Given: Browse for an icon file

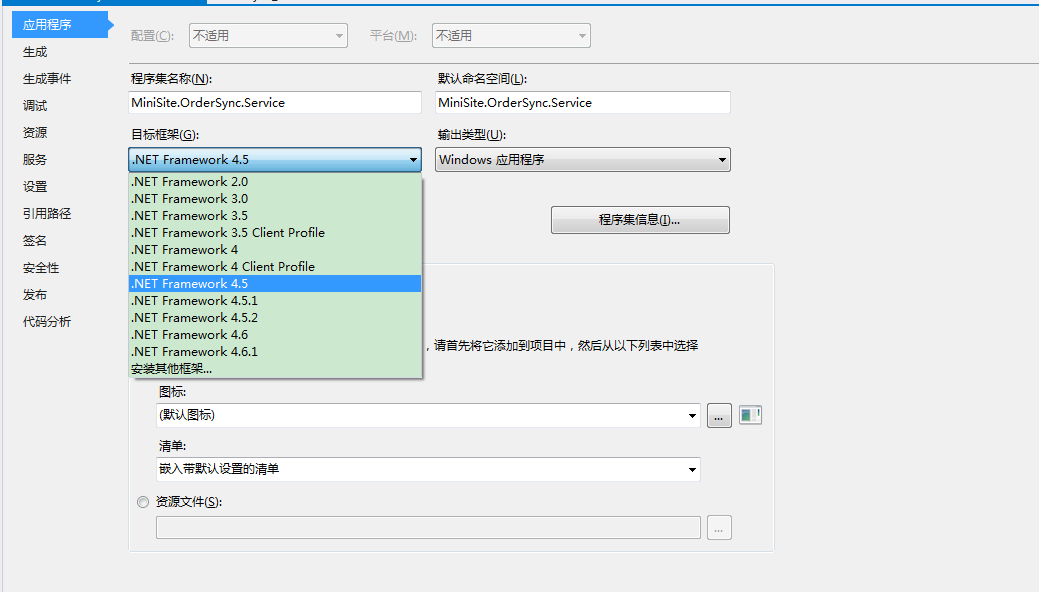Looking at the screenshot, I should 719,416.
